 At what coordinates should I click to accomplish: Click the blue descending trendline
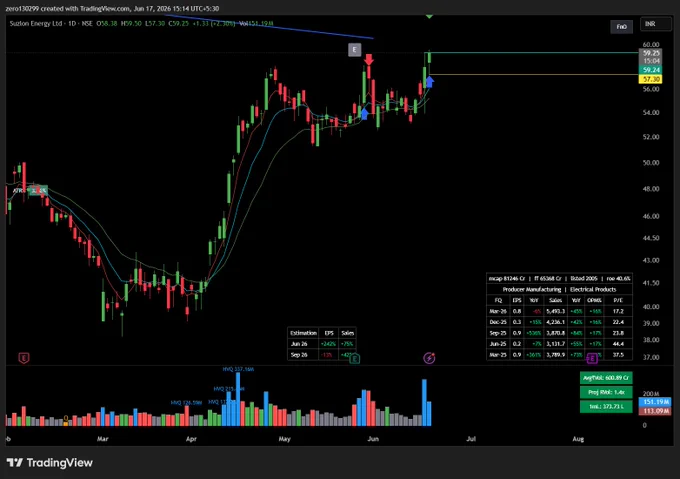(x=269, y=26)
